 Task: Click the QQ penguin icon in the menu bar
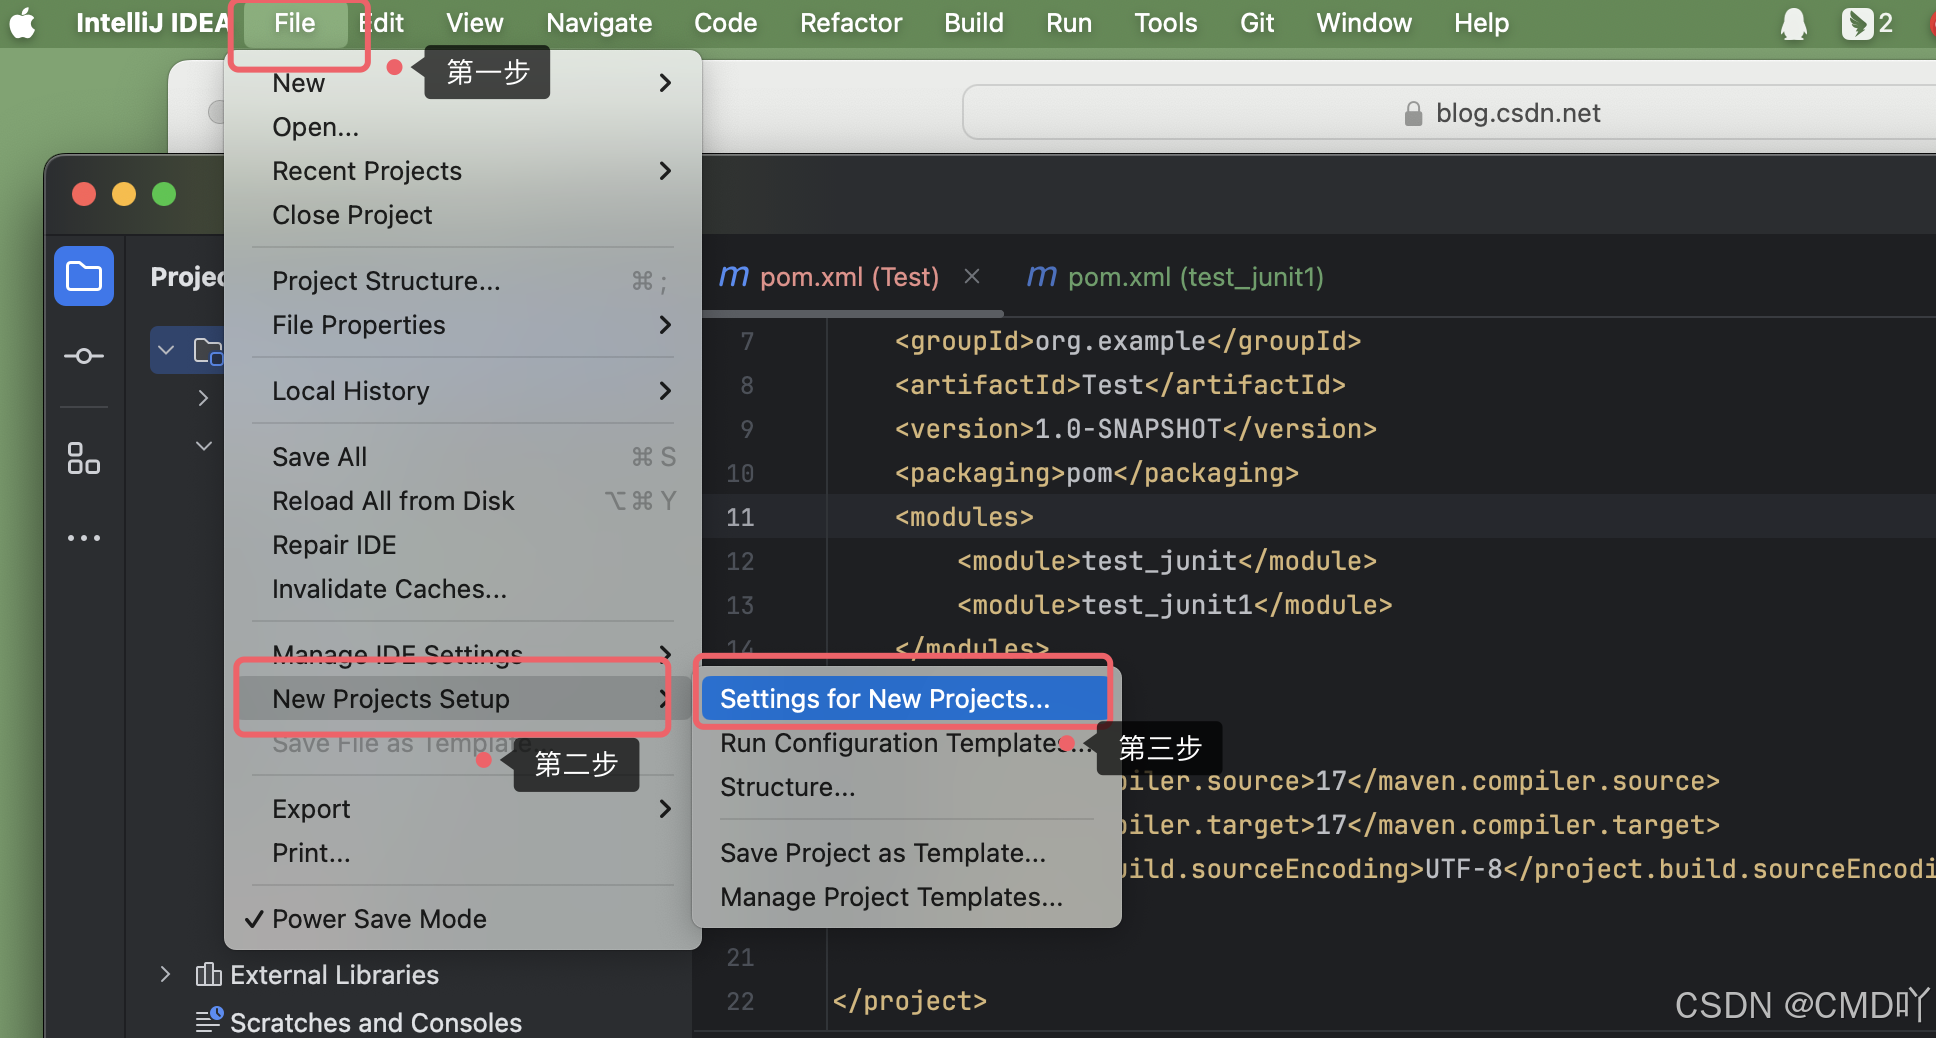1794,23
